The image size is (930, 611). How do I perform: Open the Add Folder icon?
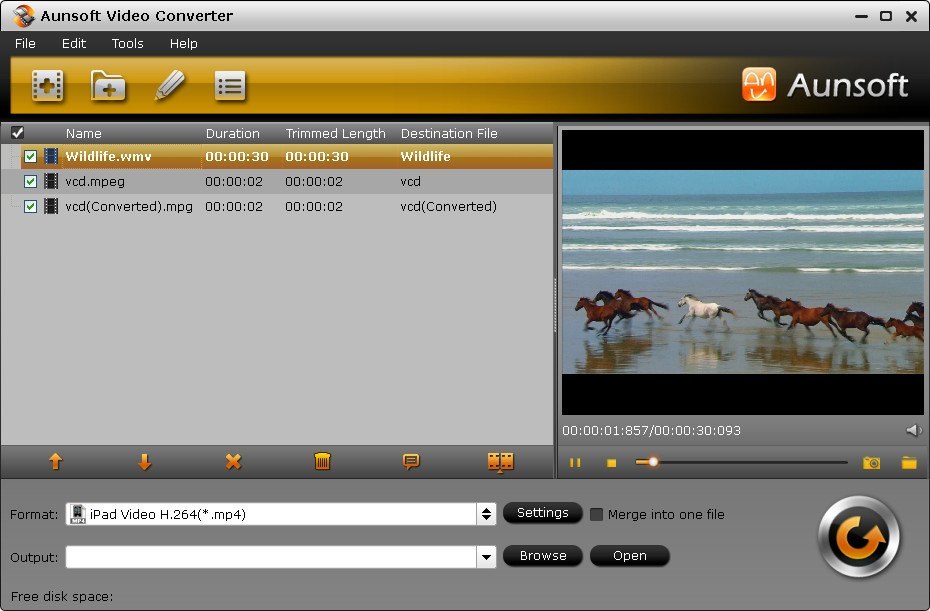coord(108,86)
